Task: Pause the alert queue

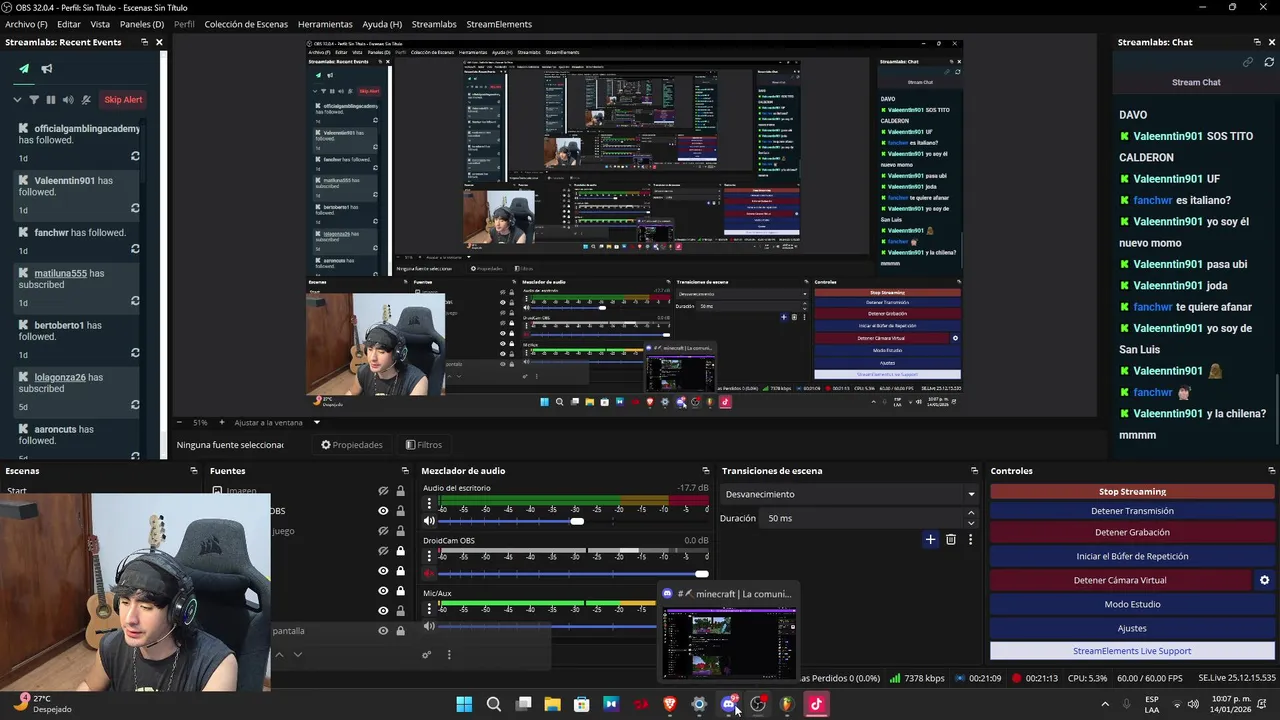Action: pos(51,100)
